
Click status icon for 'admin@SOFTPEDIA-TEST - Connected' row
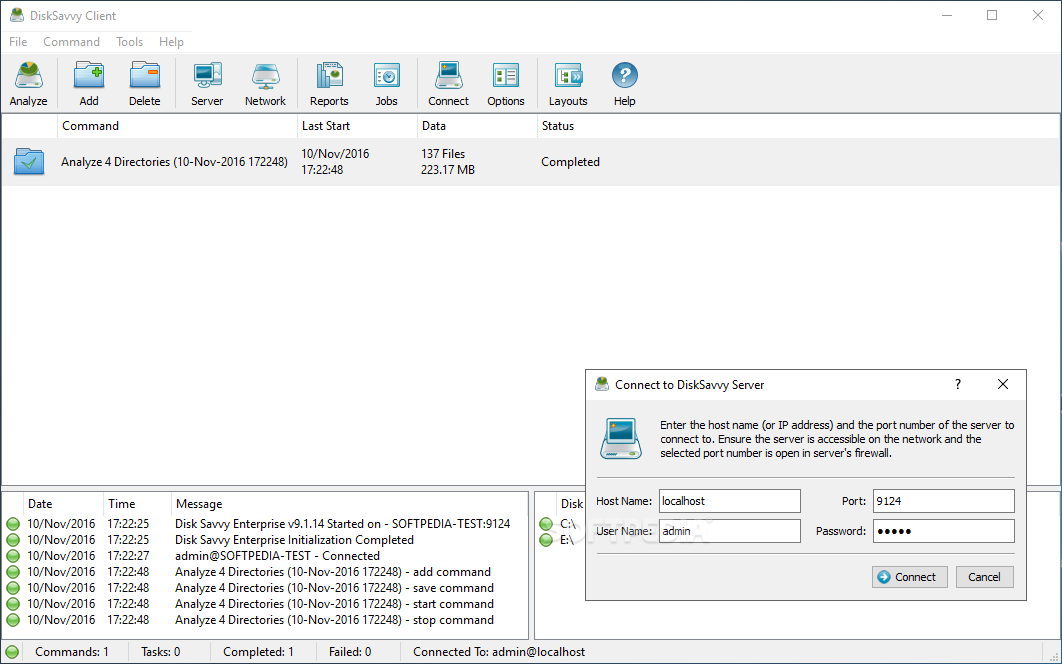click(x=13, y=556)
